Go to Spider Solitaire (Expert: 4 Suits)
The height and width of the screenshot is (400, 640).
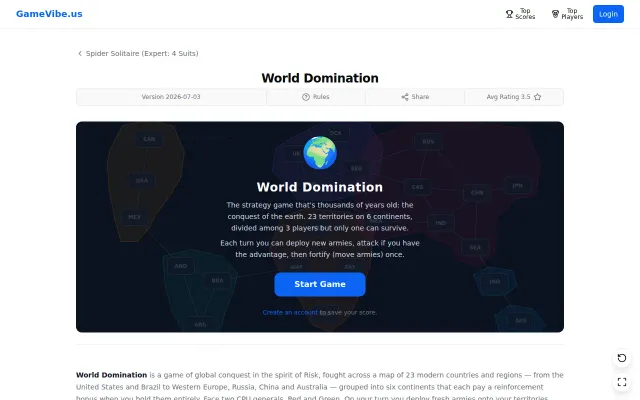pos(142,53)
